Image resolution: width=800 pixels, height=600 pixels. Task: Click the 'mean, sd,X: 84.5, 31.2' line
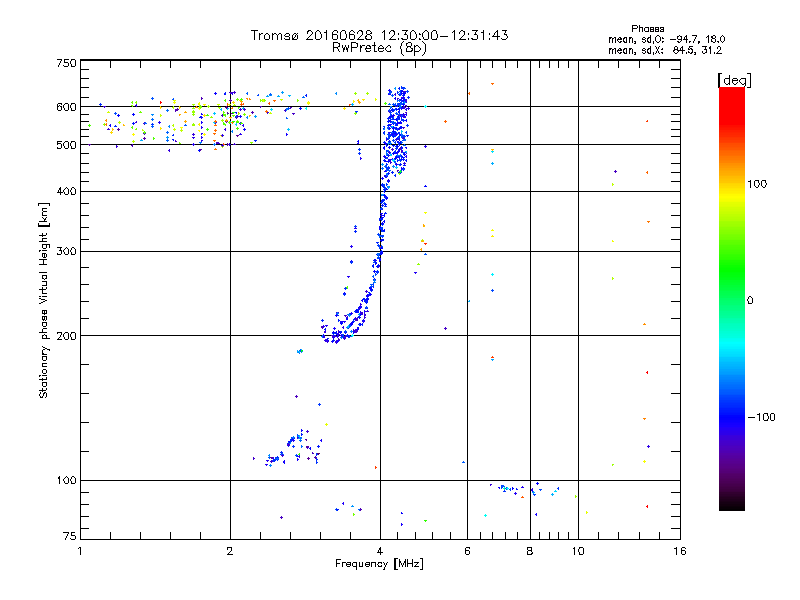coord(665,50)
